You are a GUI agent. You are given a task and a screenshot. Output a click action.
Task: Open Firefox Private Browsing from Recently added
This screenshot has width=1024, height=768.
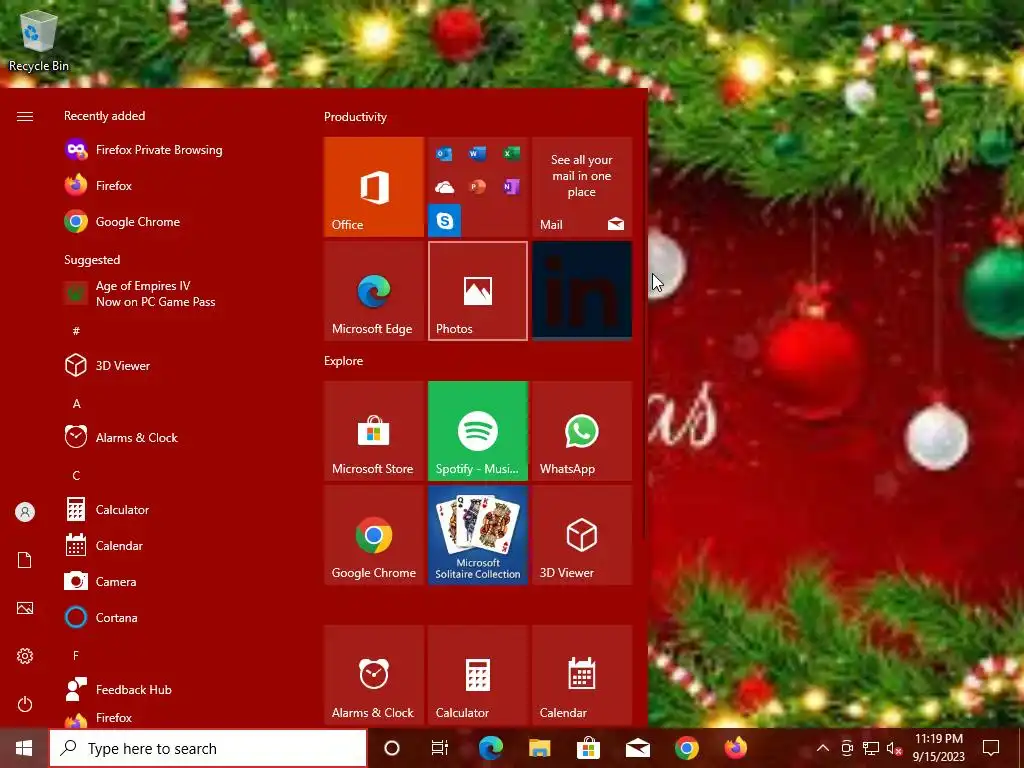[144, 150]
